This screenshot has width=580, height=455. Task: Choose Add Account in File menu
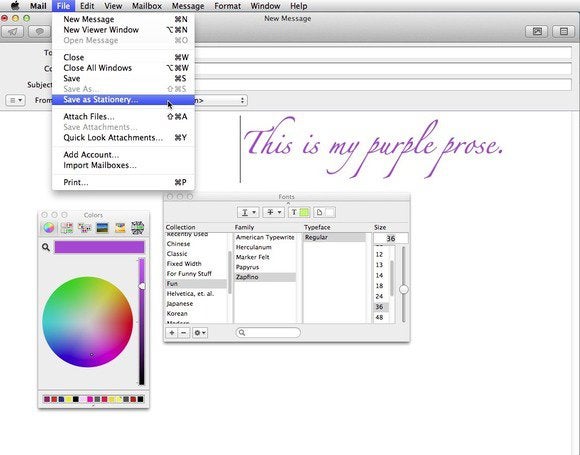click(123, 155)
